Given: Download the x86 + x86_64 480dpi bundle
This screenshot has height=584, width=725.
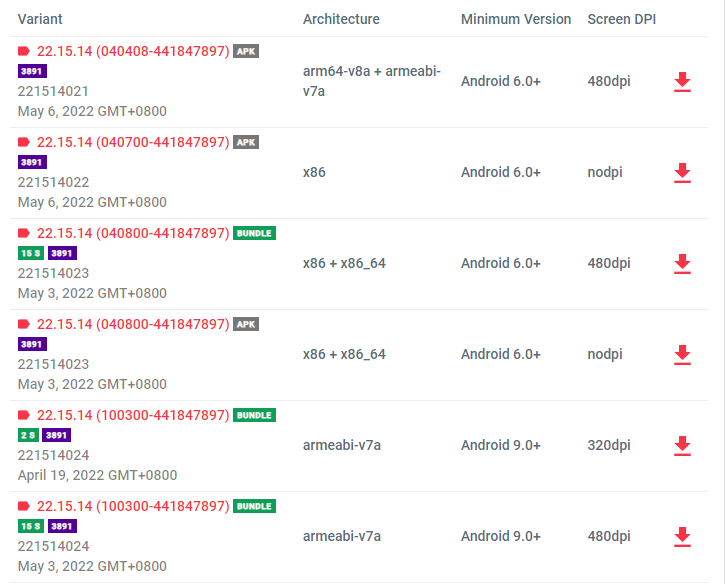Looking at the screenshot, I should (x=682, y=264).
